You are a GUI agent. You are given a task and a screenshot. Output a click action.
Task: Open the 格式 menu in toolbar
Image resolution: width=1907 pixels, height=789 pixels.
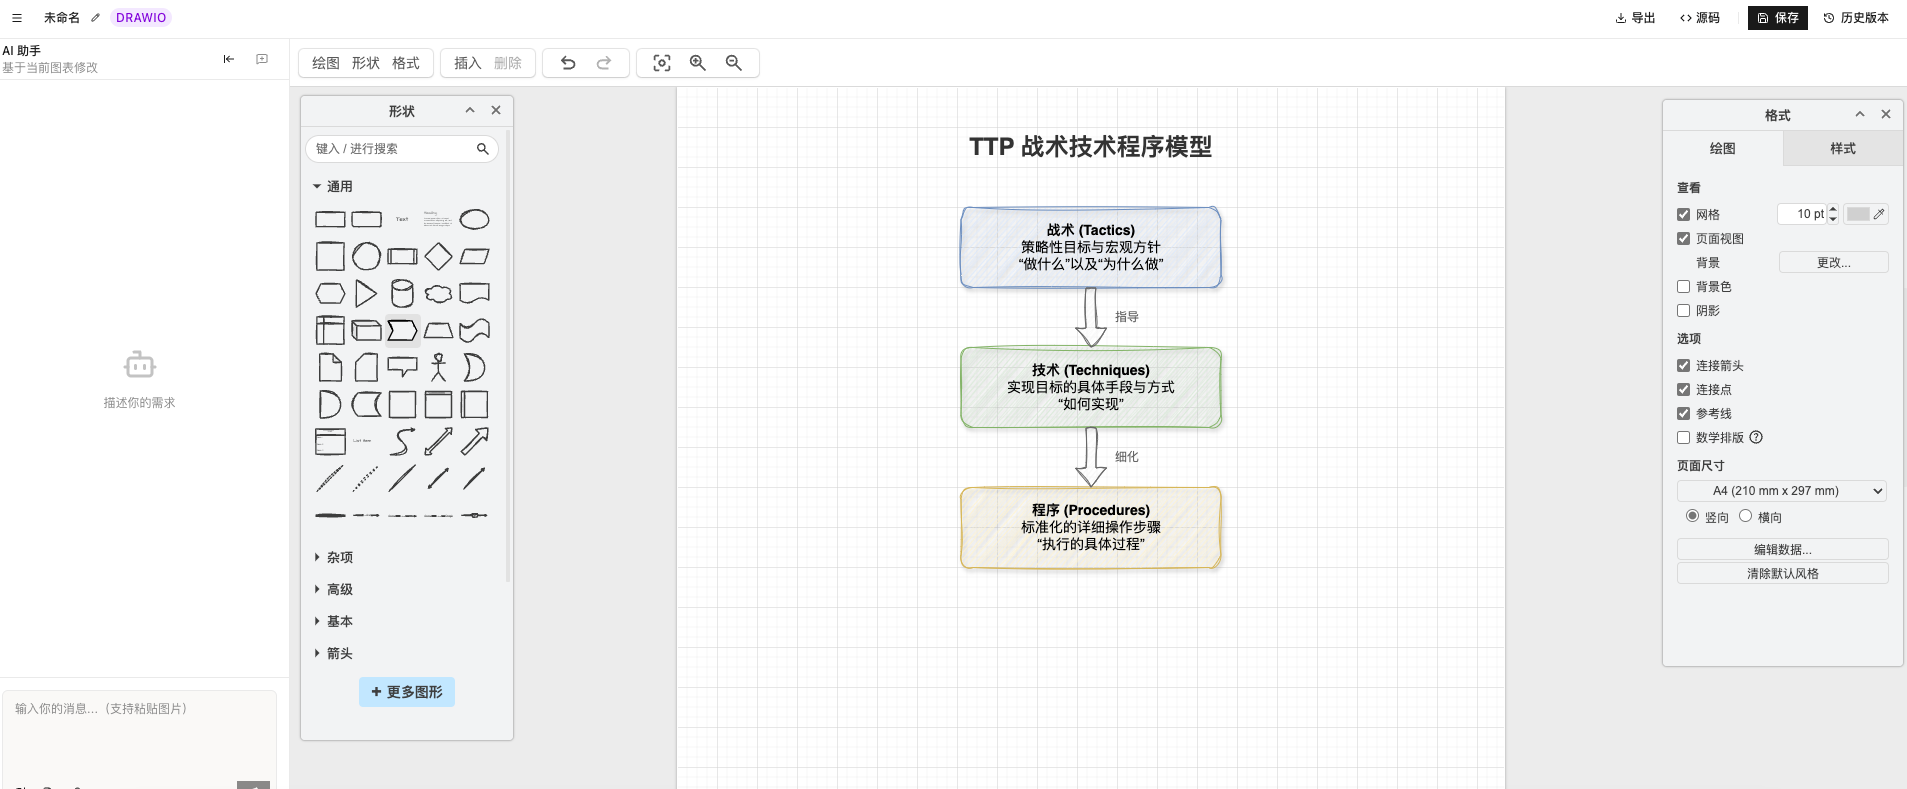point(406,63)
